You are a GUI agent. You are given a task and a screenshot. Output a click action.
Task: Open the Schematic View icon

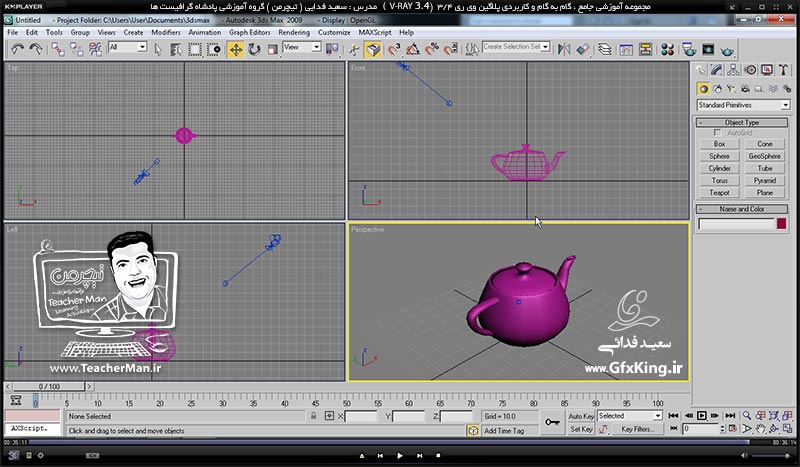[x=645, y=50]
